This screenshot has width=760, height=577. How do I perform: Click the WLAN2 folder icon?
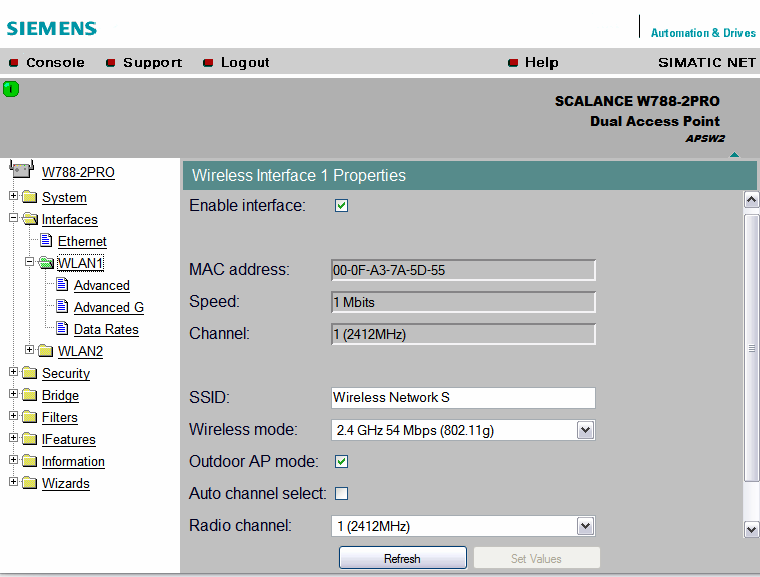click(46, 351)
